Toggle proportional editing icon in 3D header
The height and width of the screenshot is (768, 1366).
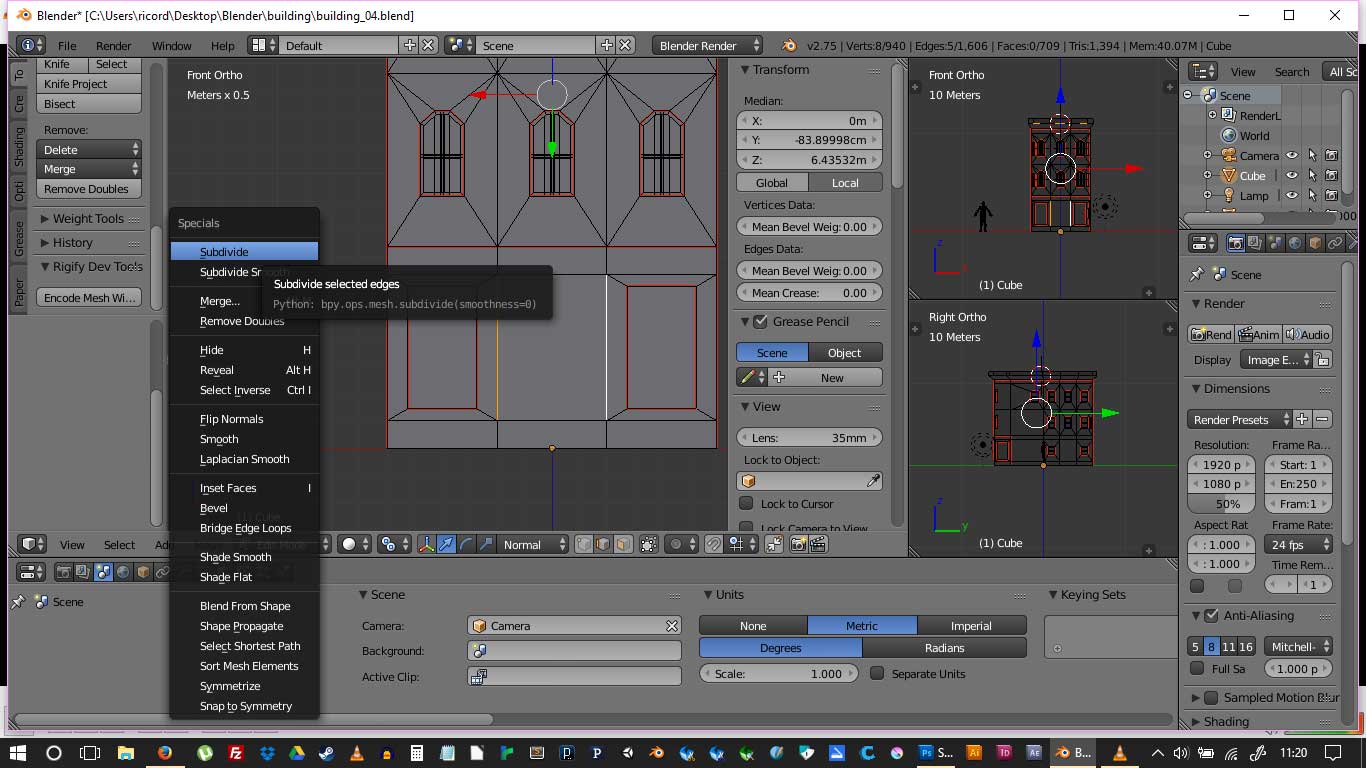click(677, 544)
